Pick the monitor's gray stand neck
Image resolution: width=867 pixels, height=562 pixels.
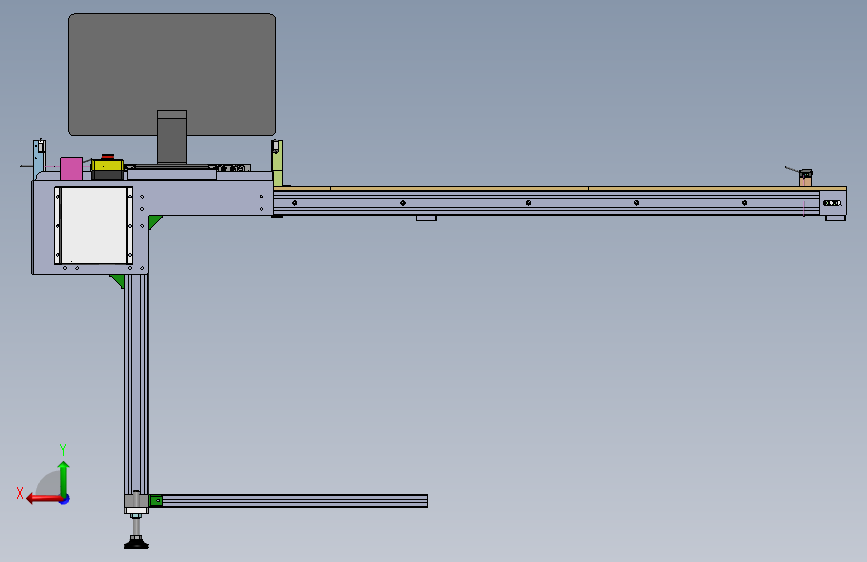(172, 137)
